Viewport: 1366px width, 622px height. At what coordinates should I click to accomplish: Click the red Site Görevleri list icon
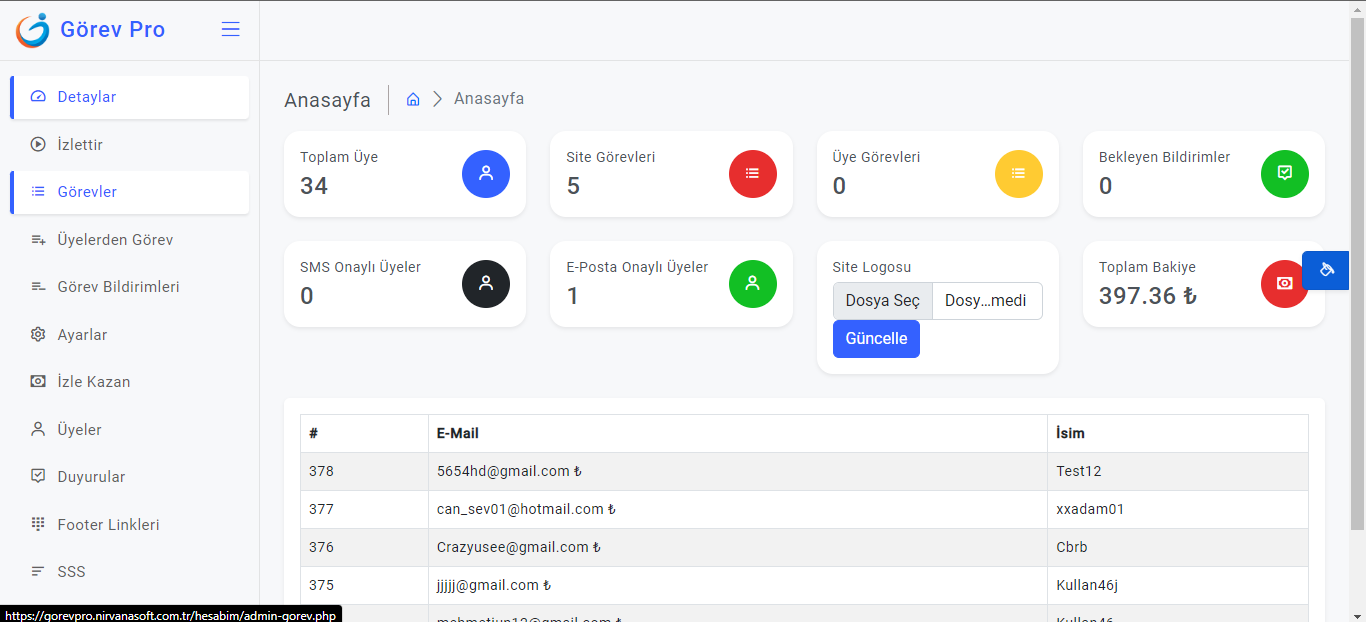click(x=753, y=173)
